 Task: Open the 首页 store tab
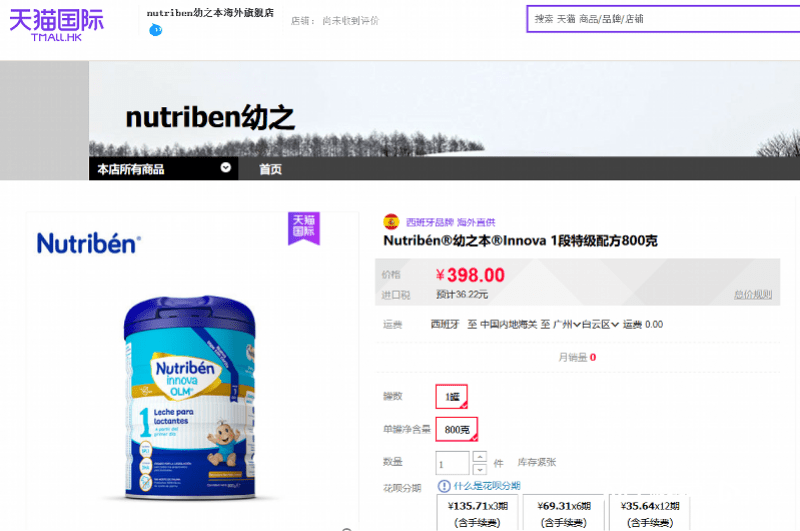tap(270, 169)
